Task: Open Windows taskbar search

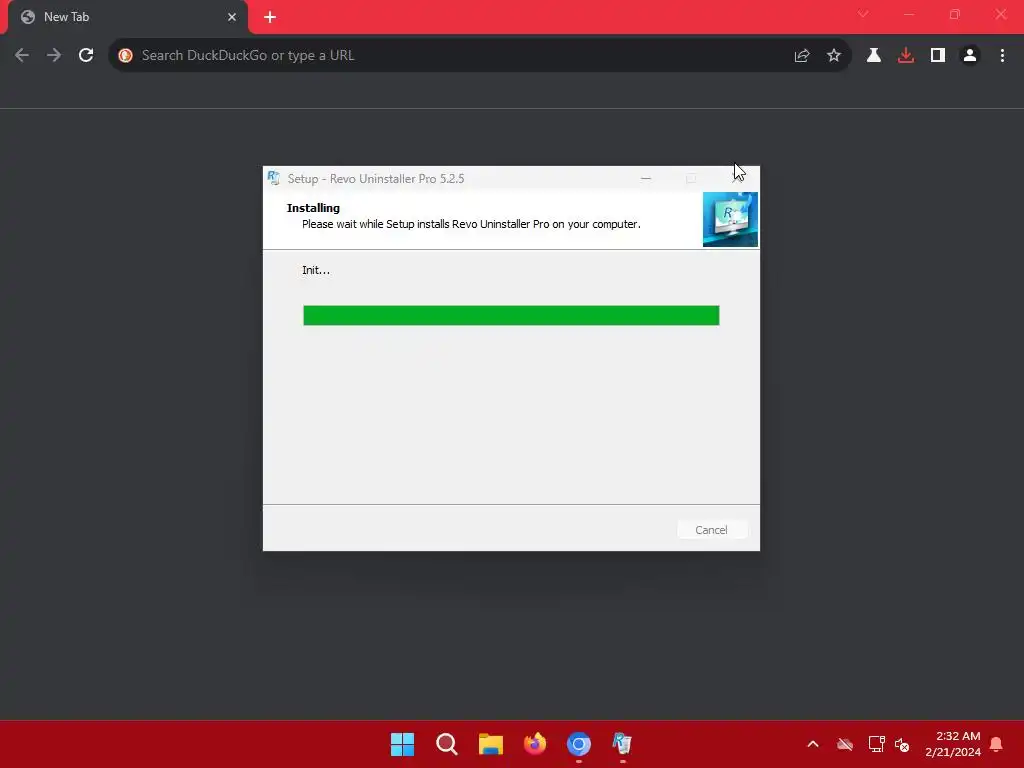Action: tap(447, 744)
